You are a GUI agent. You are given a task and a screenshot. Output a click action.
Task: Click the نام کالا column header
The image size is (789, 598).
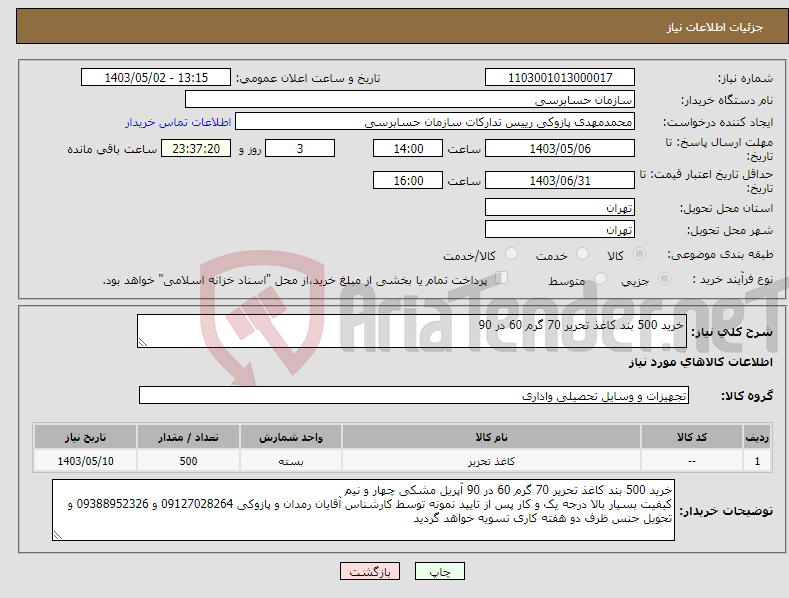tap(492, 437)
